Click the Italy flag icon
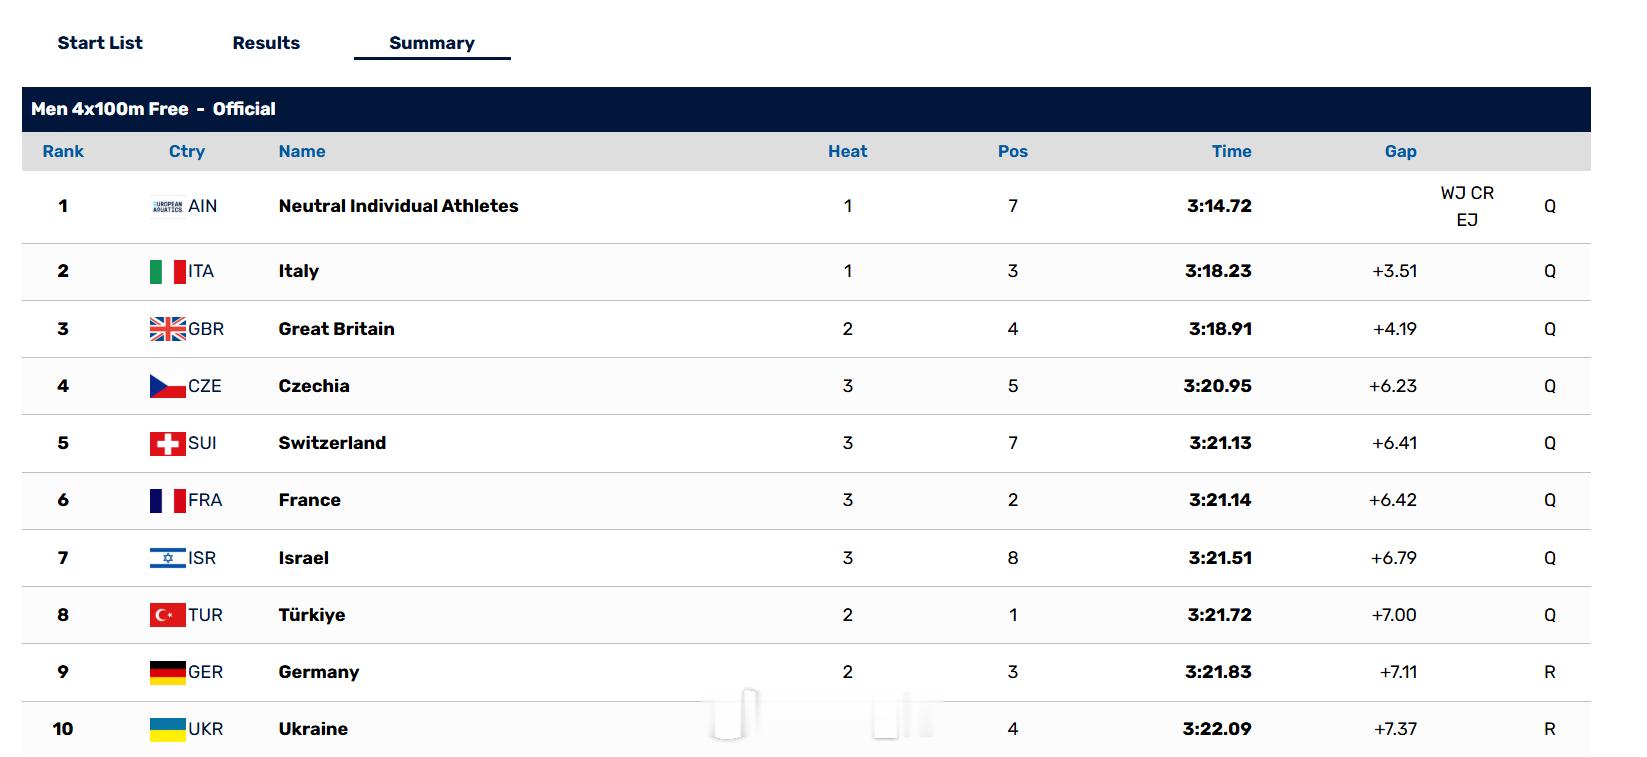 click(168, 272)
